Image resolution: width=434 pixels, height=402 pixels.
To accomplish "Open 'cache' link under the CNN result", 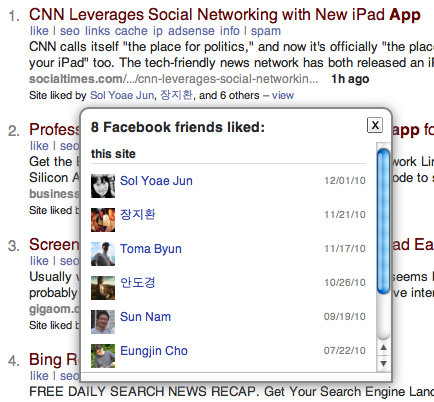I will click(131, 31).
